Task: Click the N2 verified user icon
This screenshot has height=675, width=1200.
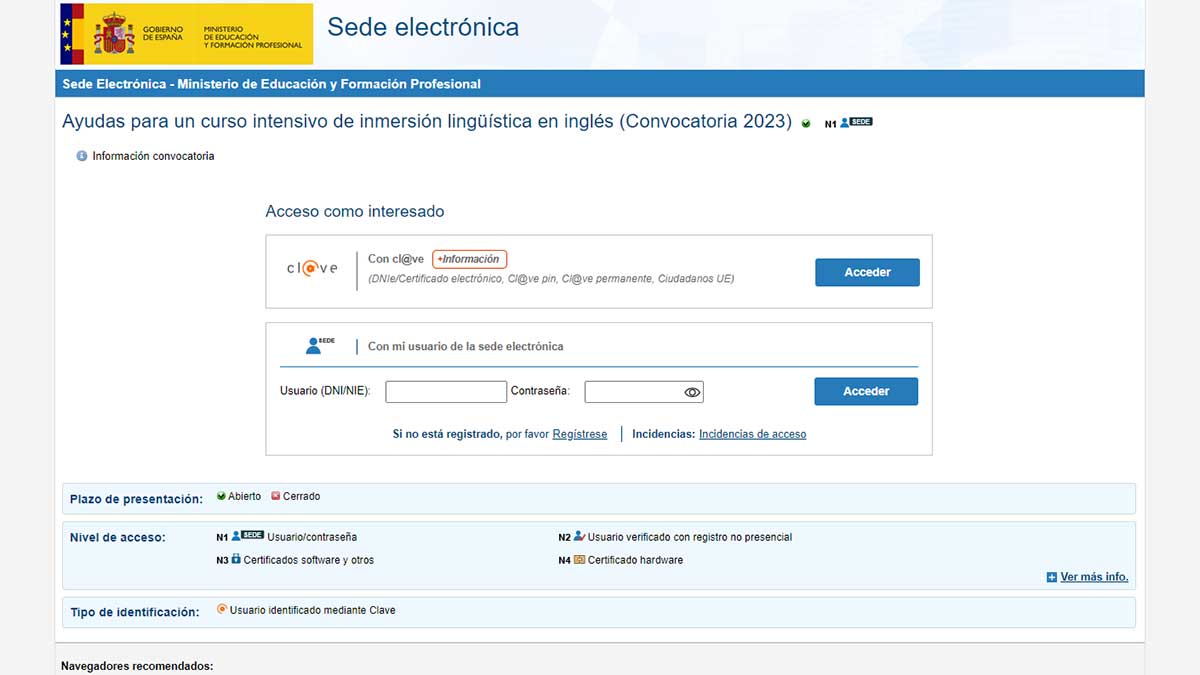Action: coord(579,537)
